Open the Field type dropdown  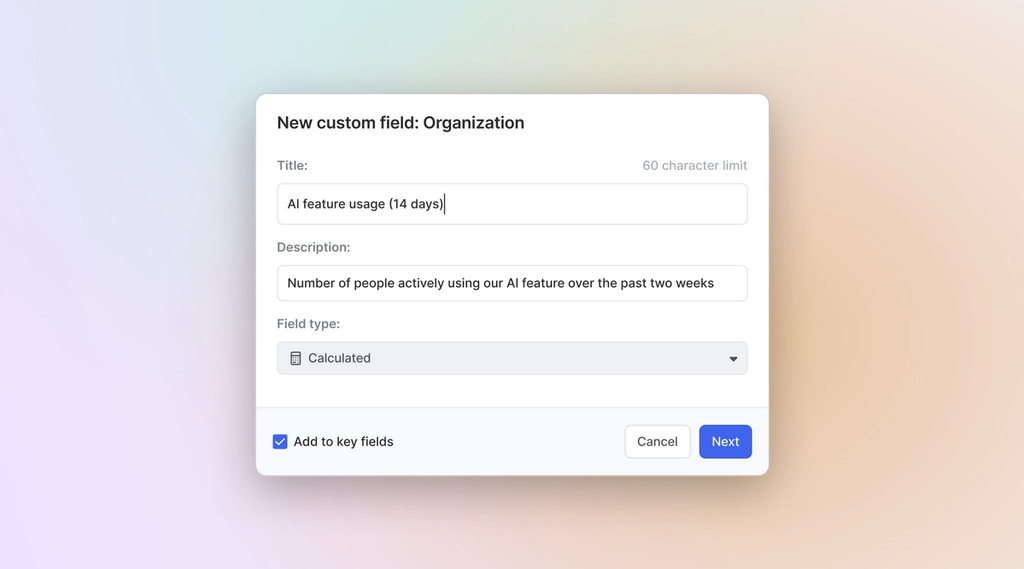click(512, 358)
